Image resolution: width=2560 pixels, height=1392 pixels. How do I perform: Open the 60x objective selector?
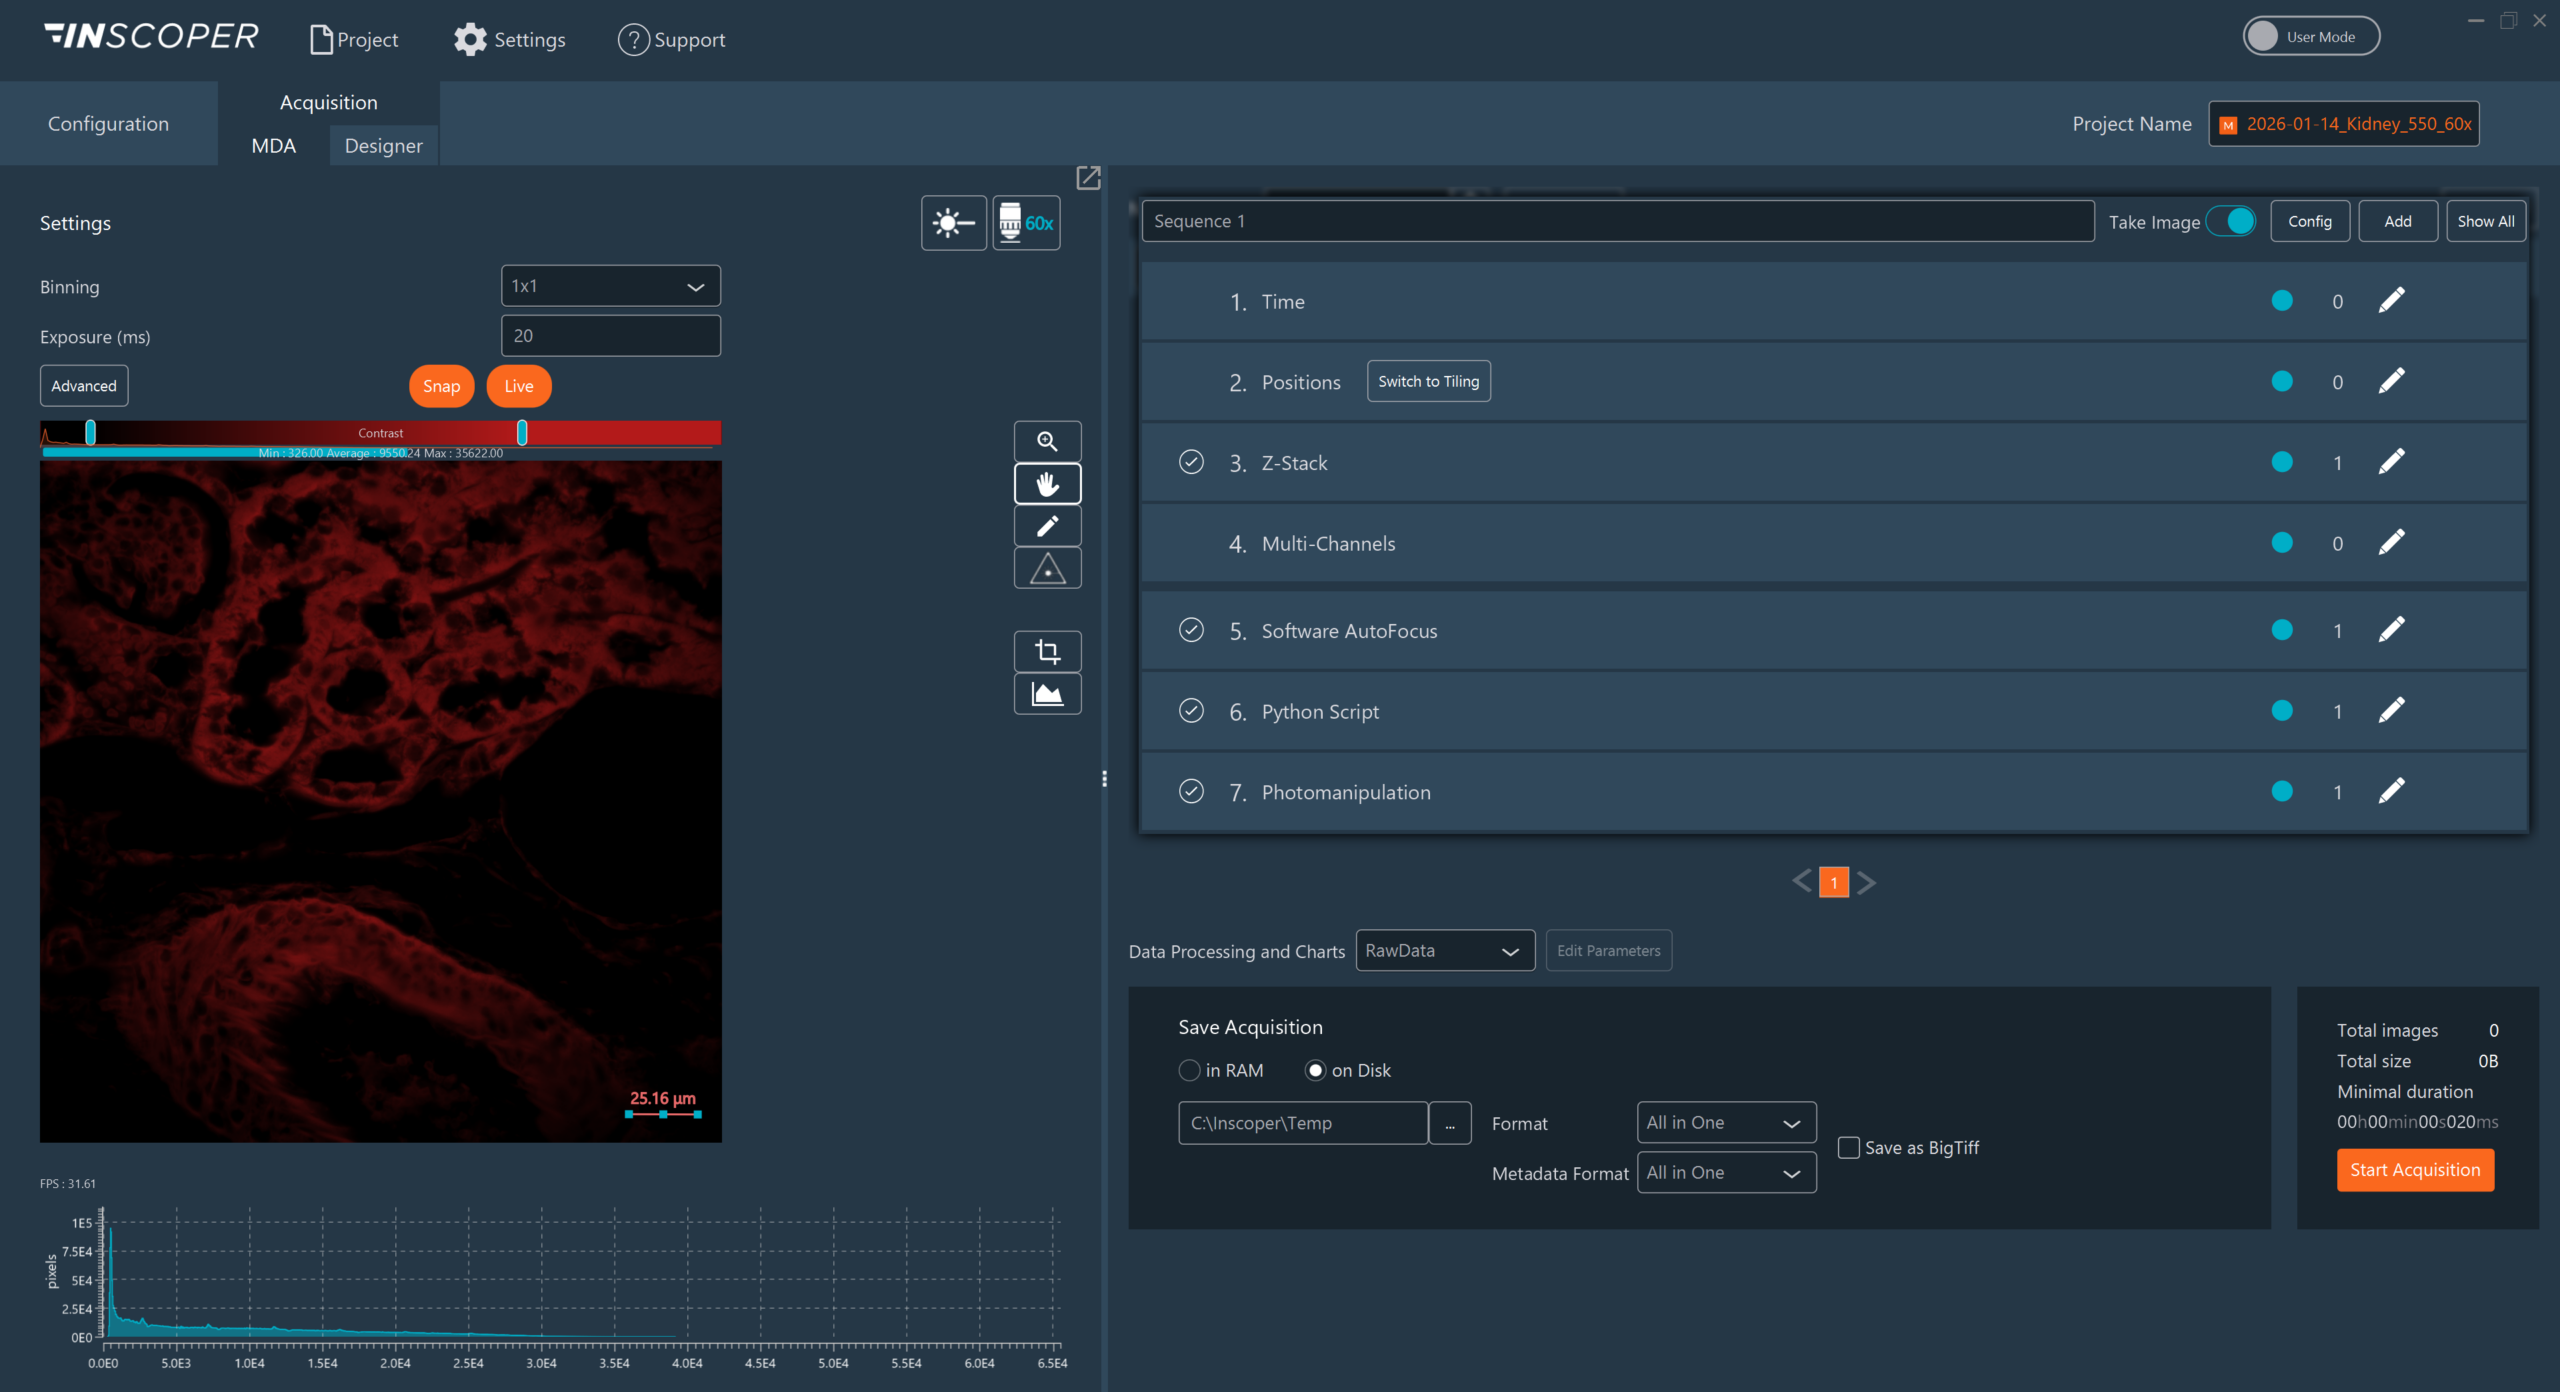1026,223
